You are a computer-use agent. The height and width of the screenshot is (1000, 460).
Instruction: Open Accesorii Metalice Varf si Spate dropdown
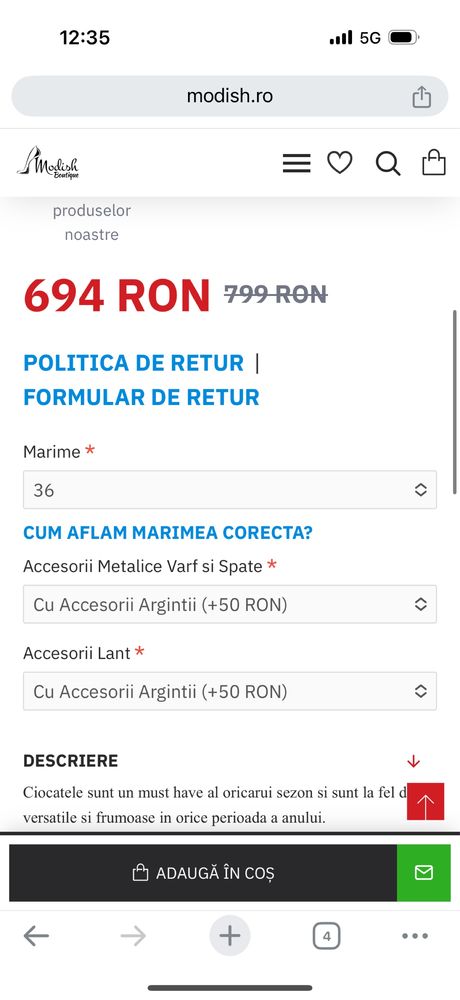click(x=230, y=604)
